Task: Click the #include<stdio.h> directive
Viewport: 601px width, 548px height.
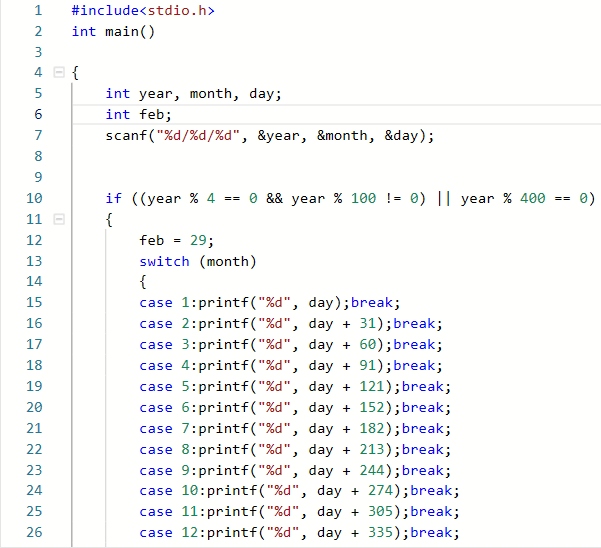Action: pyautogui.click(x=143, y=10)
